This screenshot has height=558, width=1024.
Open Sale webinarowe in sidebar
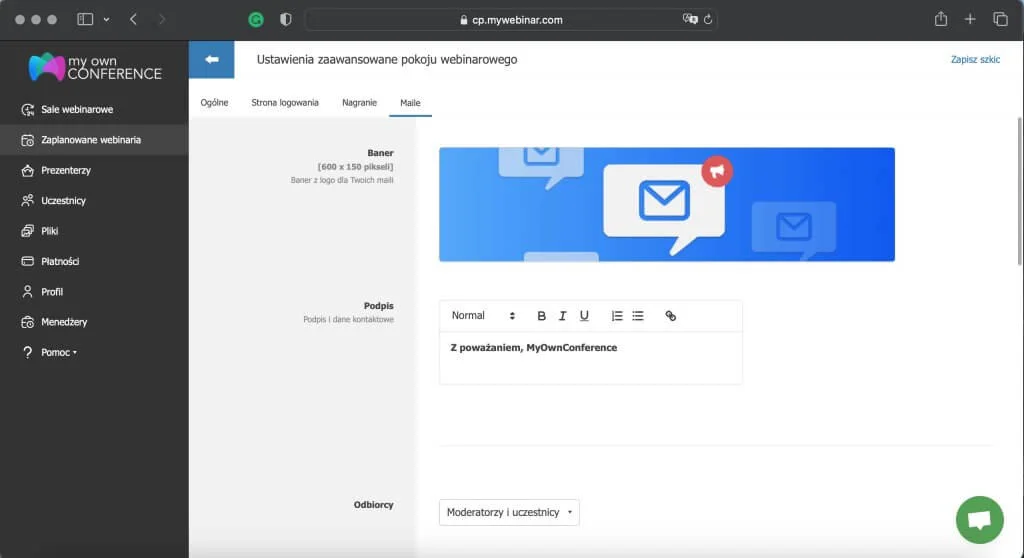[77, 109]
